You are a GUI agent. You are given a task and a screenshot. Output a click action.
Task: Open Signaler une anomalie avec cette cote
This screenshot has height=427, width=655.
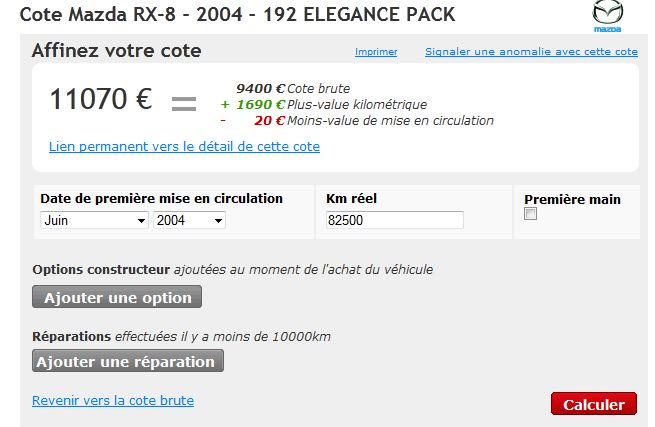pos(531,52)
